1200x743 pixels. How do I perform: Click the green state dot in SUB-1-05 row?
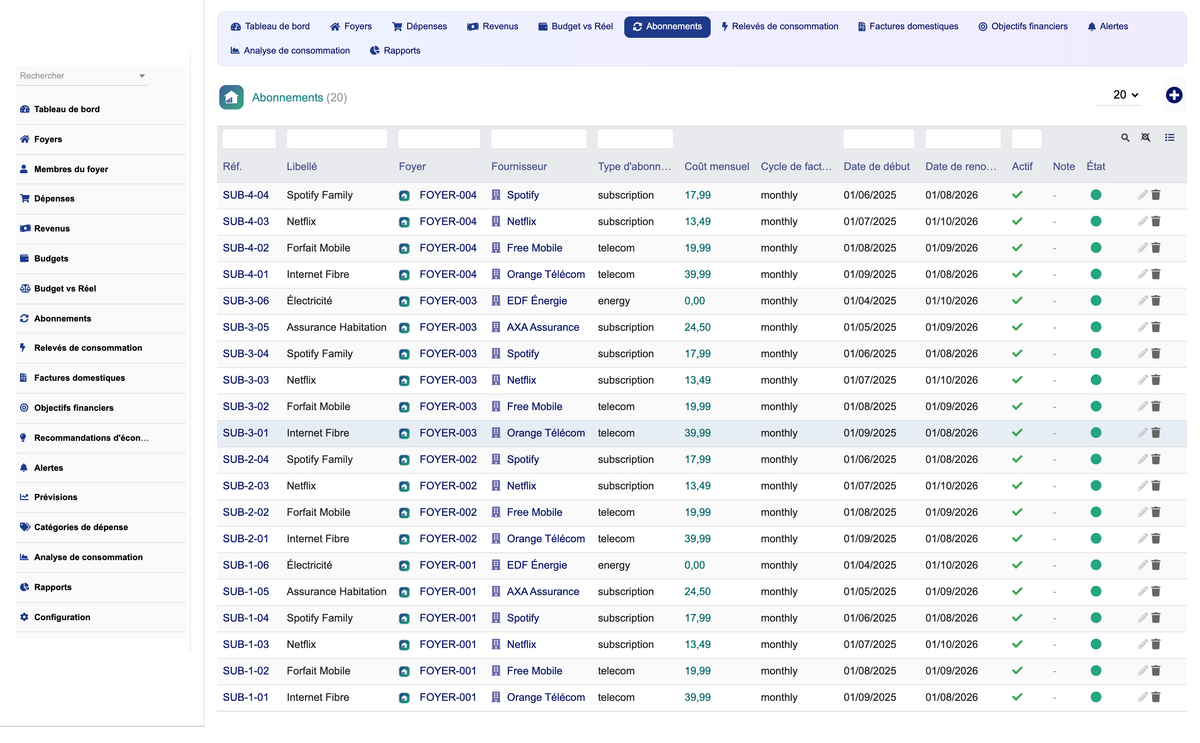tap(1096, 592)
